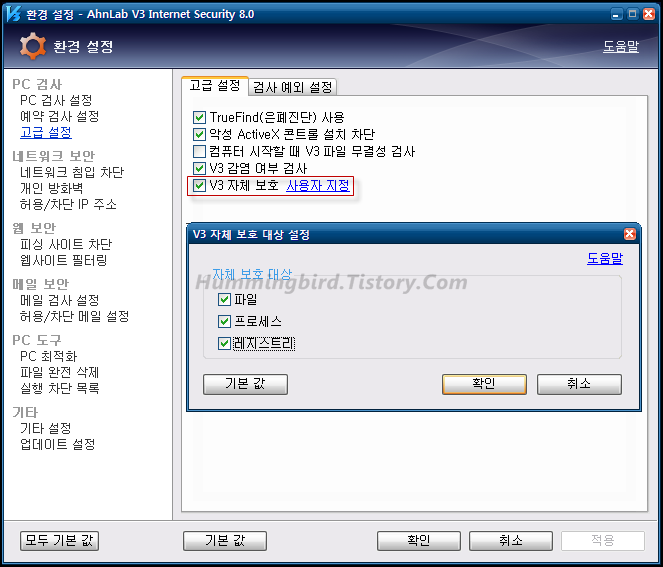Click the orange gear settings icon
663x567 pixels.
click(x=33, y=47)
